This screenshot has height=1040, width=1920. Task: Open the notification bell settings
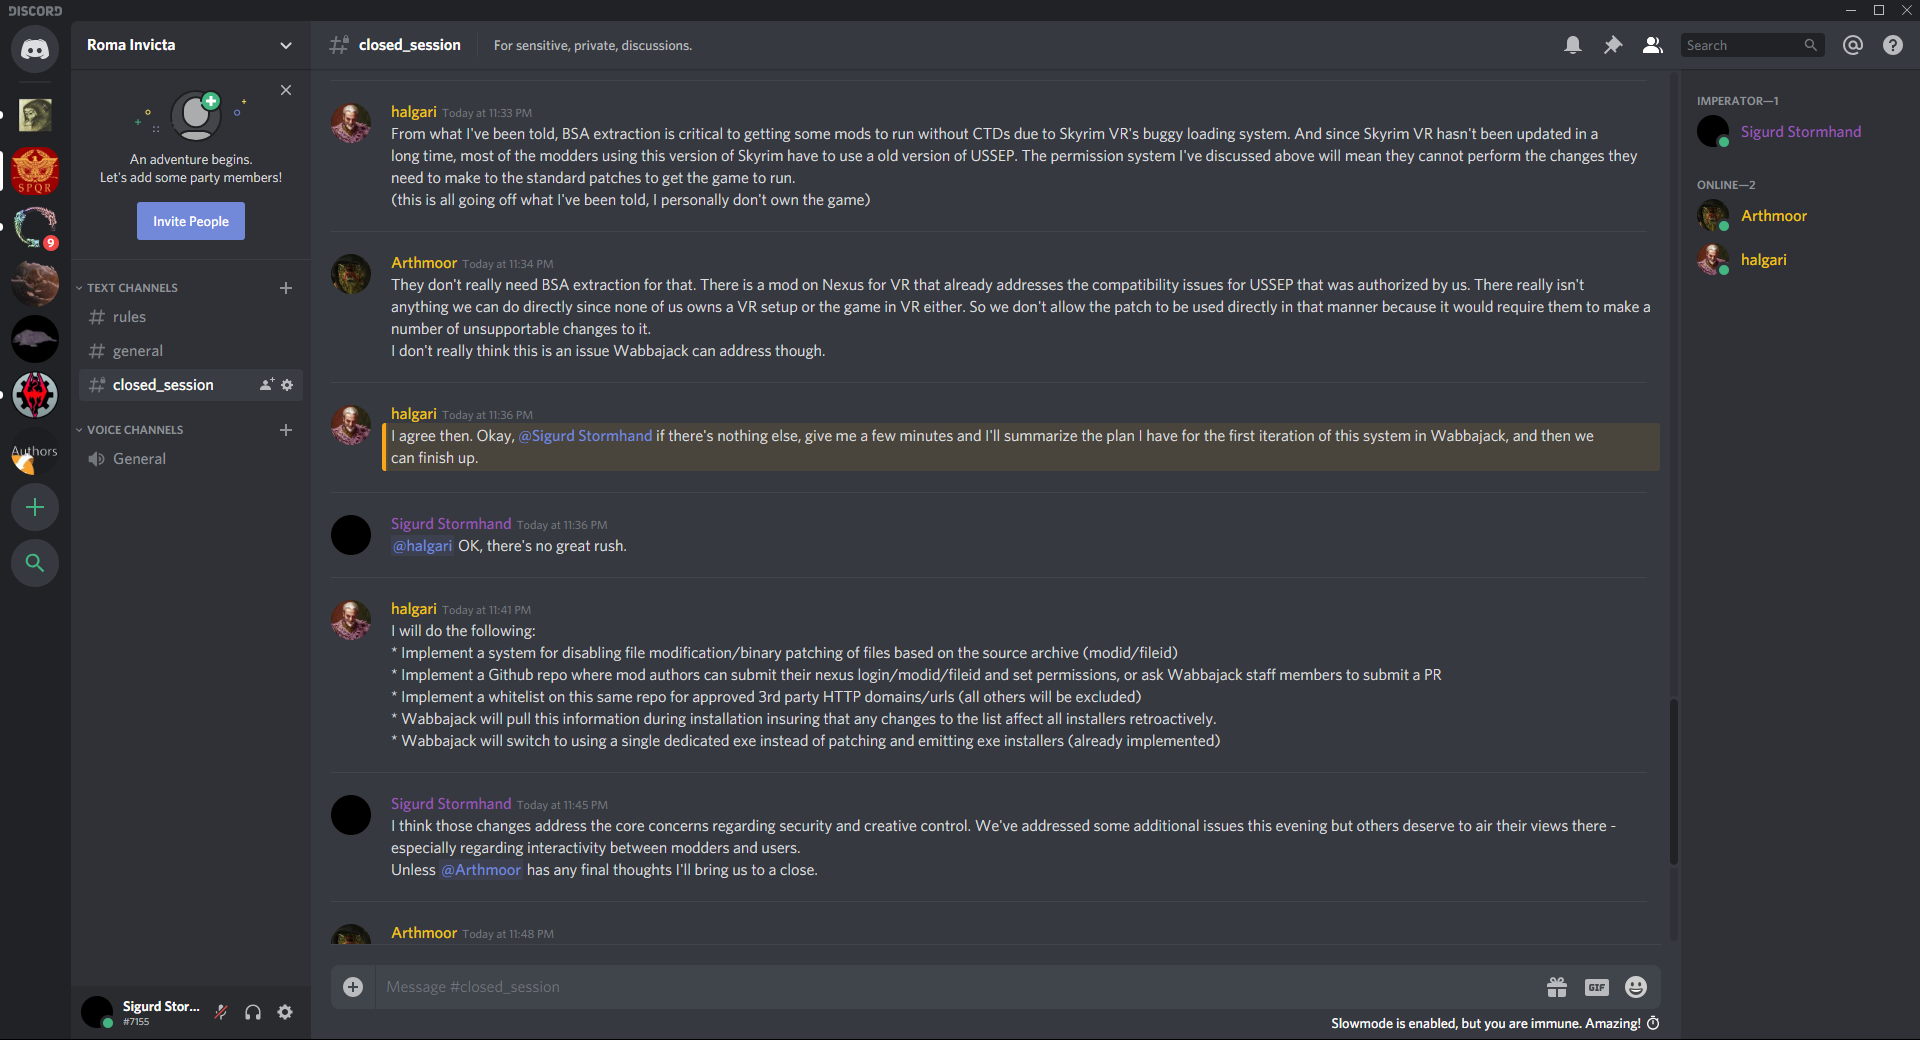tap(1573, 45)
